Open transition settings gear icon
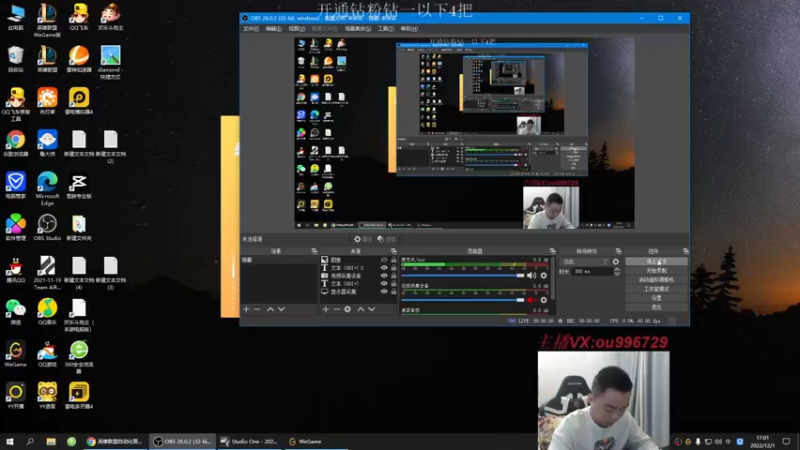Viewport: 800px width, 450px height. (616, 261)
